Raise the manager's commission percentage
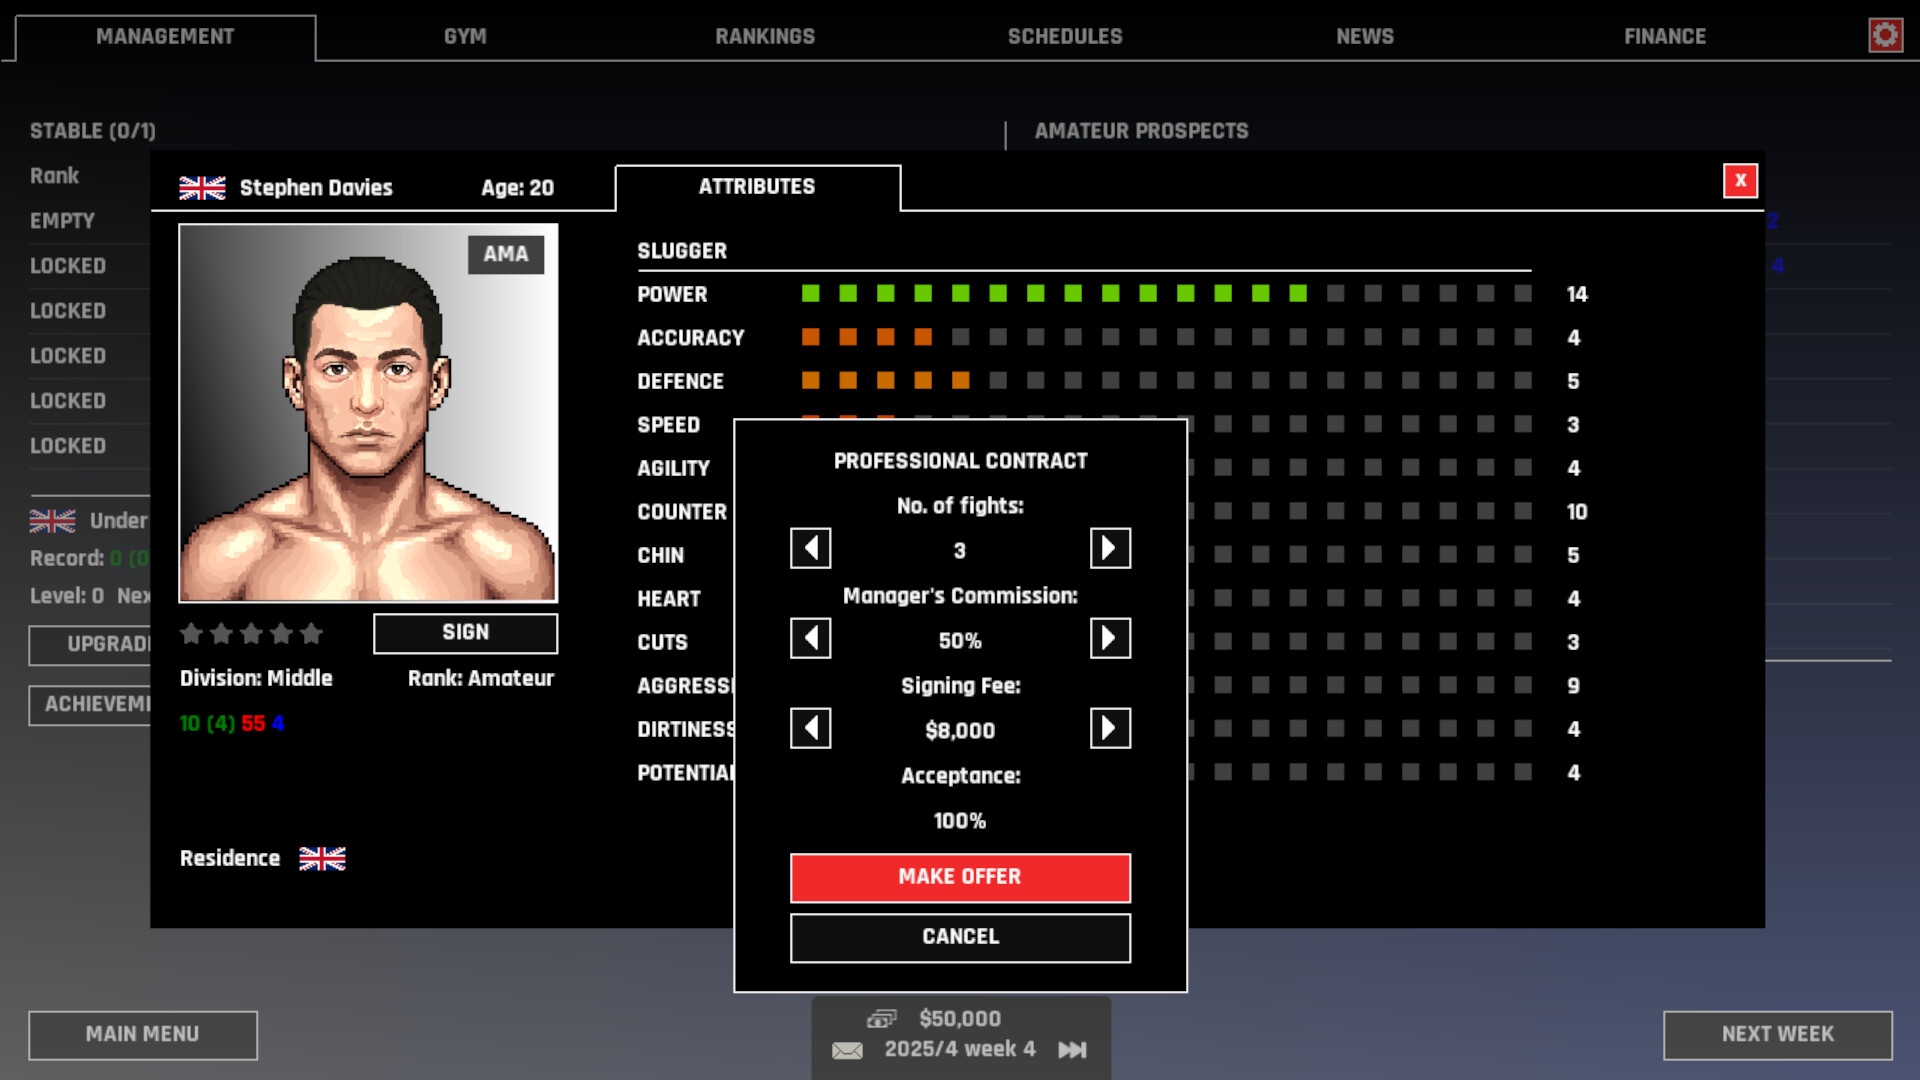This screenshot has height=1080, width=1920. click(1110, 638)
